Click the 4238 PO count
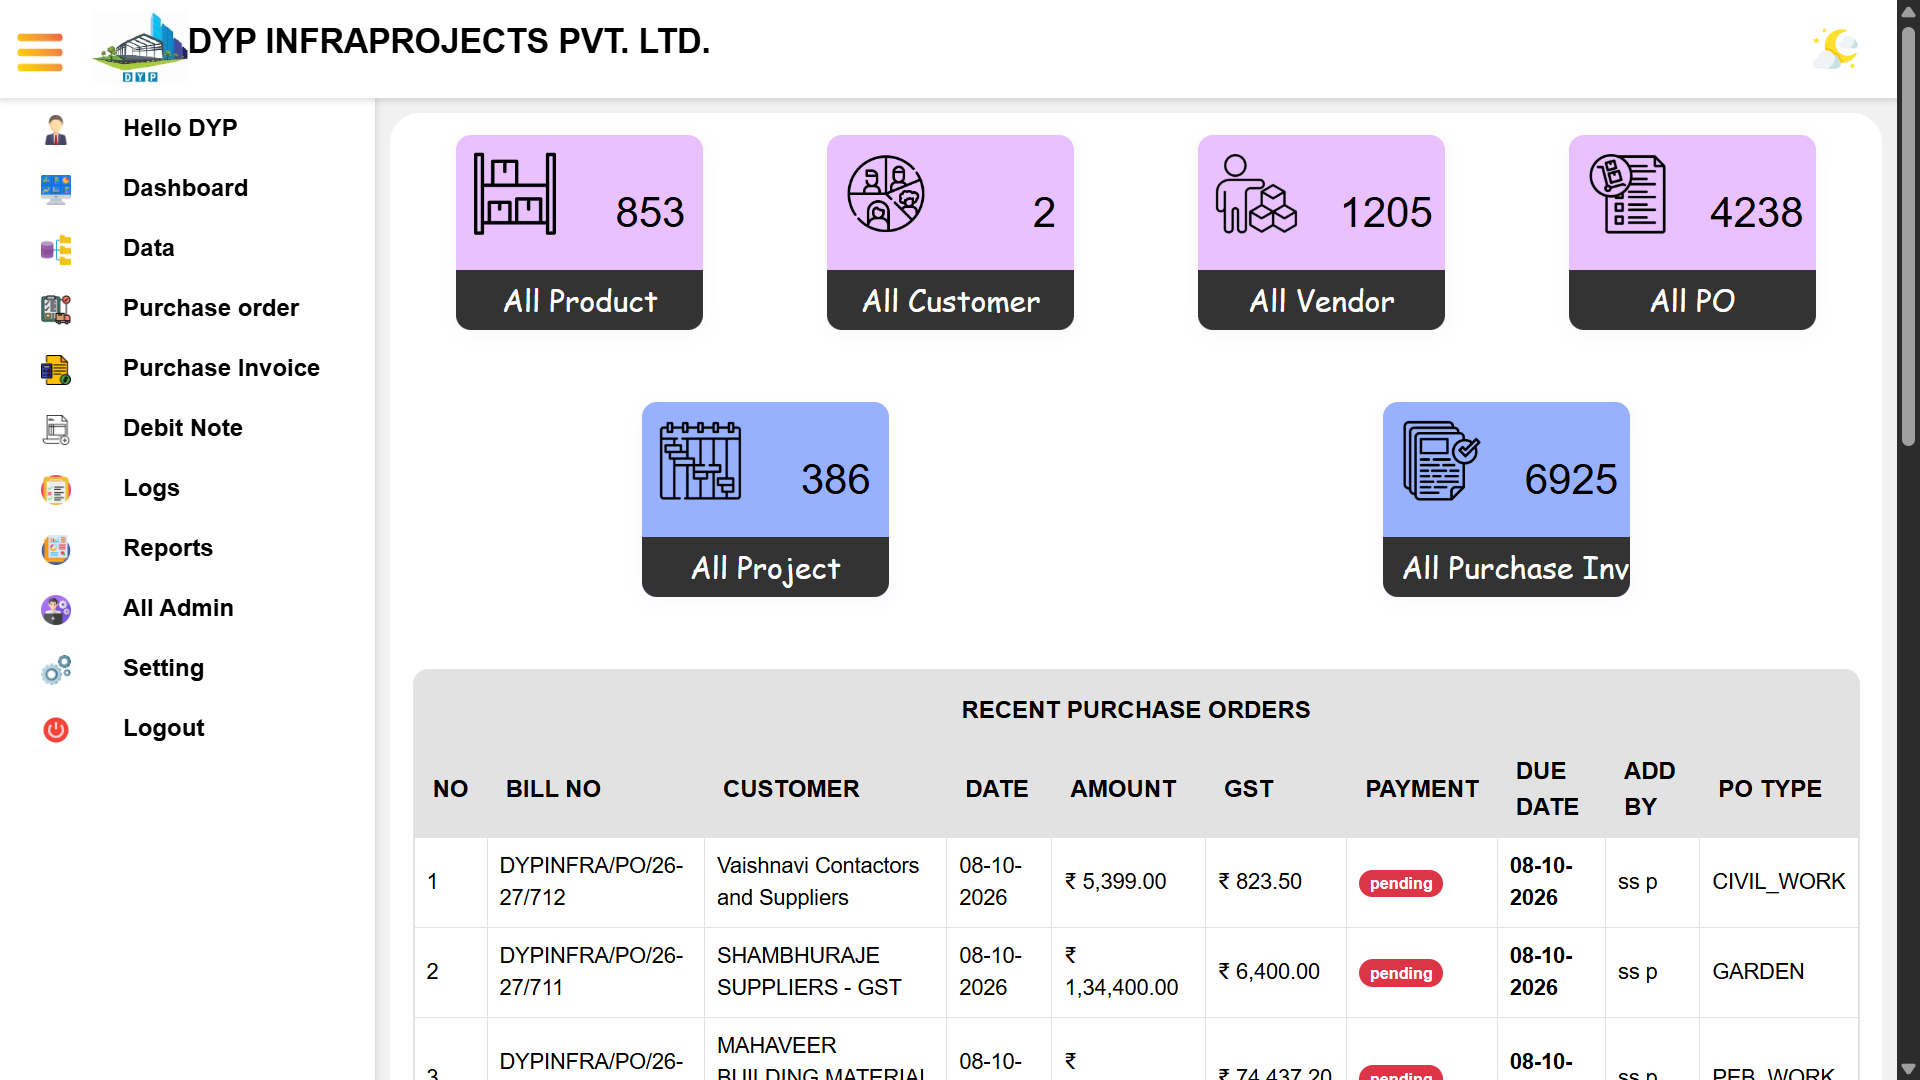The height and width of the screenshot is (1080, 1920). tap(1756, 212)
